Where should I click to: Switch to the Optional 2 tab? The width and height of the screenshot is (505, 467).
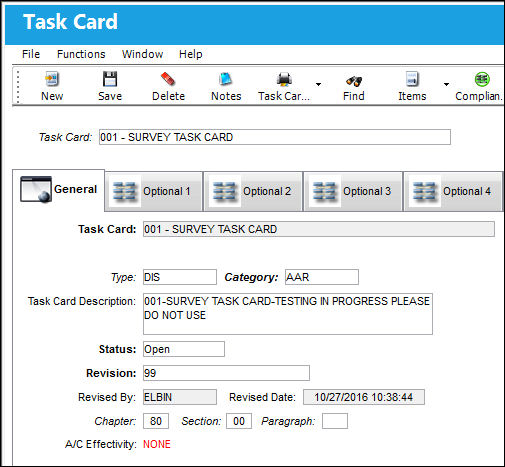point(253,192)
